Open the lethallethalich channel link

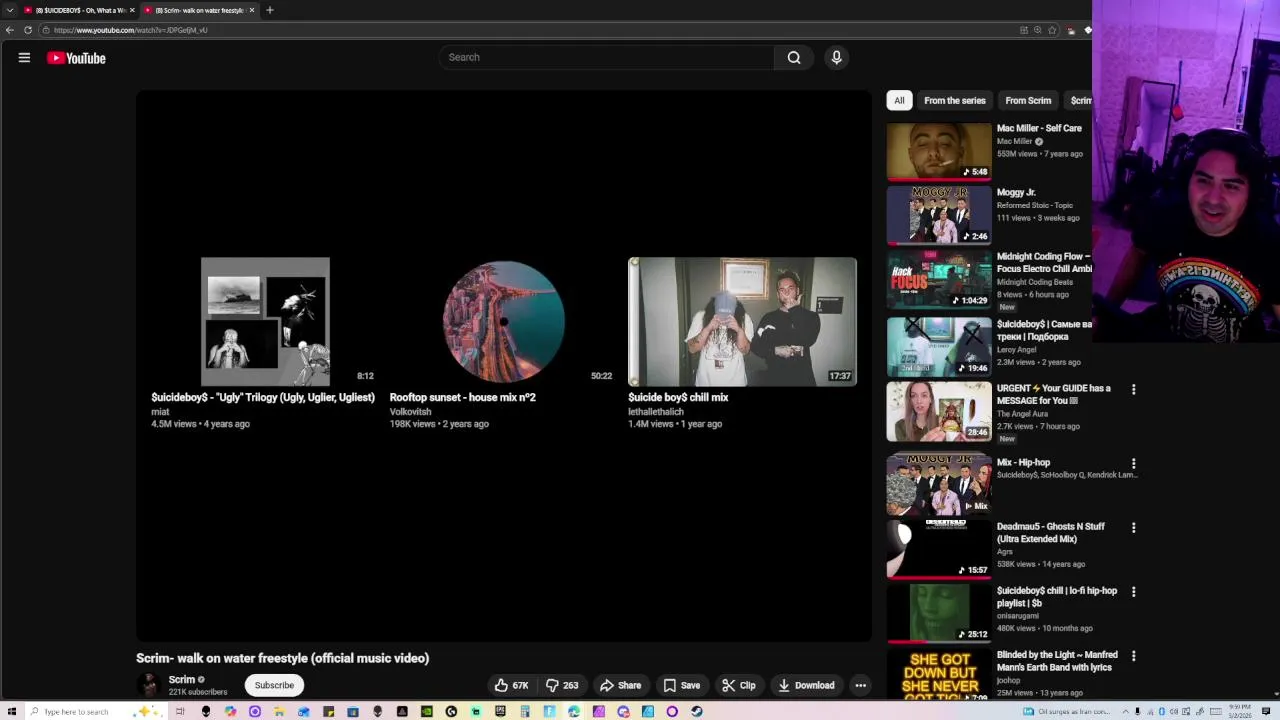pos(656,412)
